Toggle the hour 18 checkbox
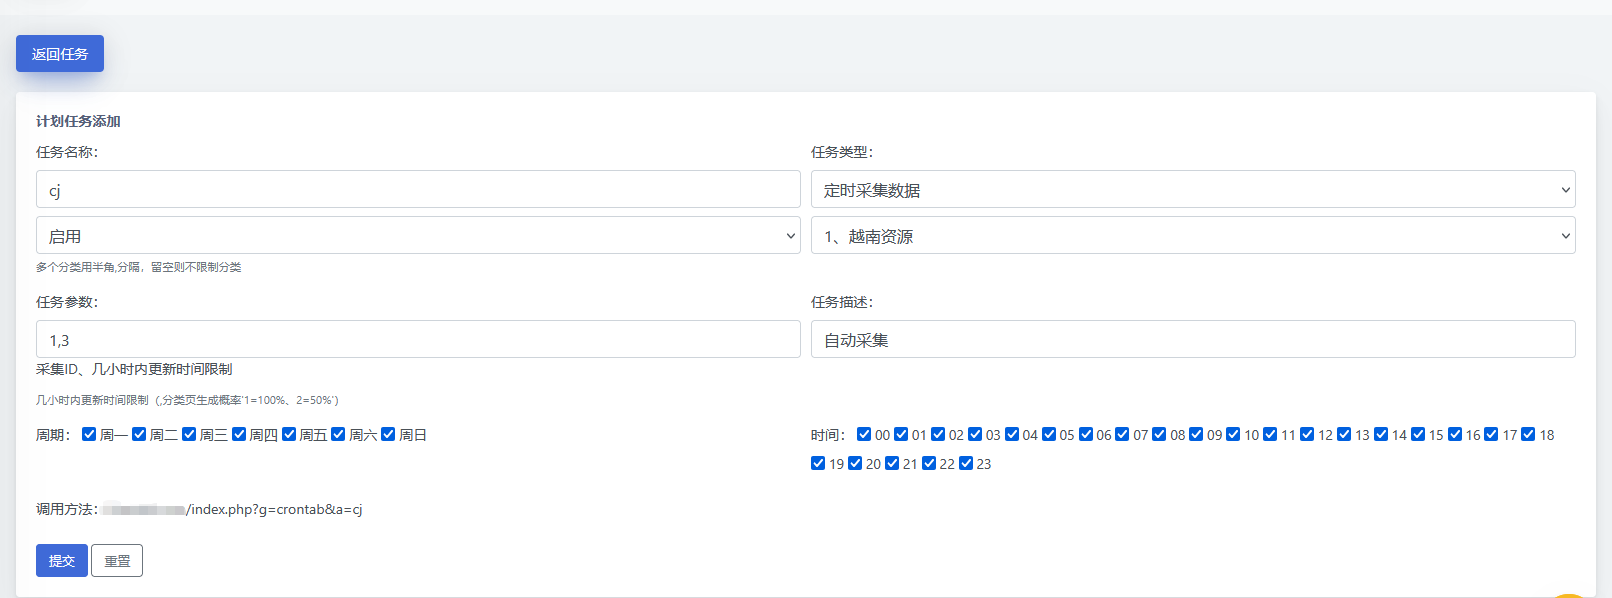The image size is (1612, 598). click(x=1528, y=434)
